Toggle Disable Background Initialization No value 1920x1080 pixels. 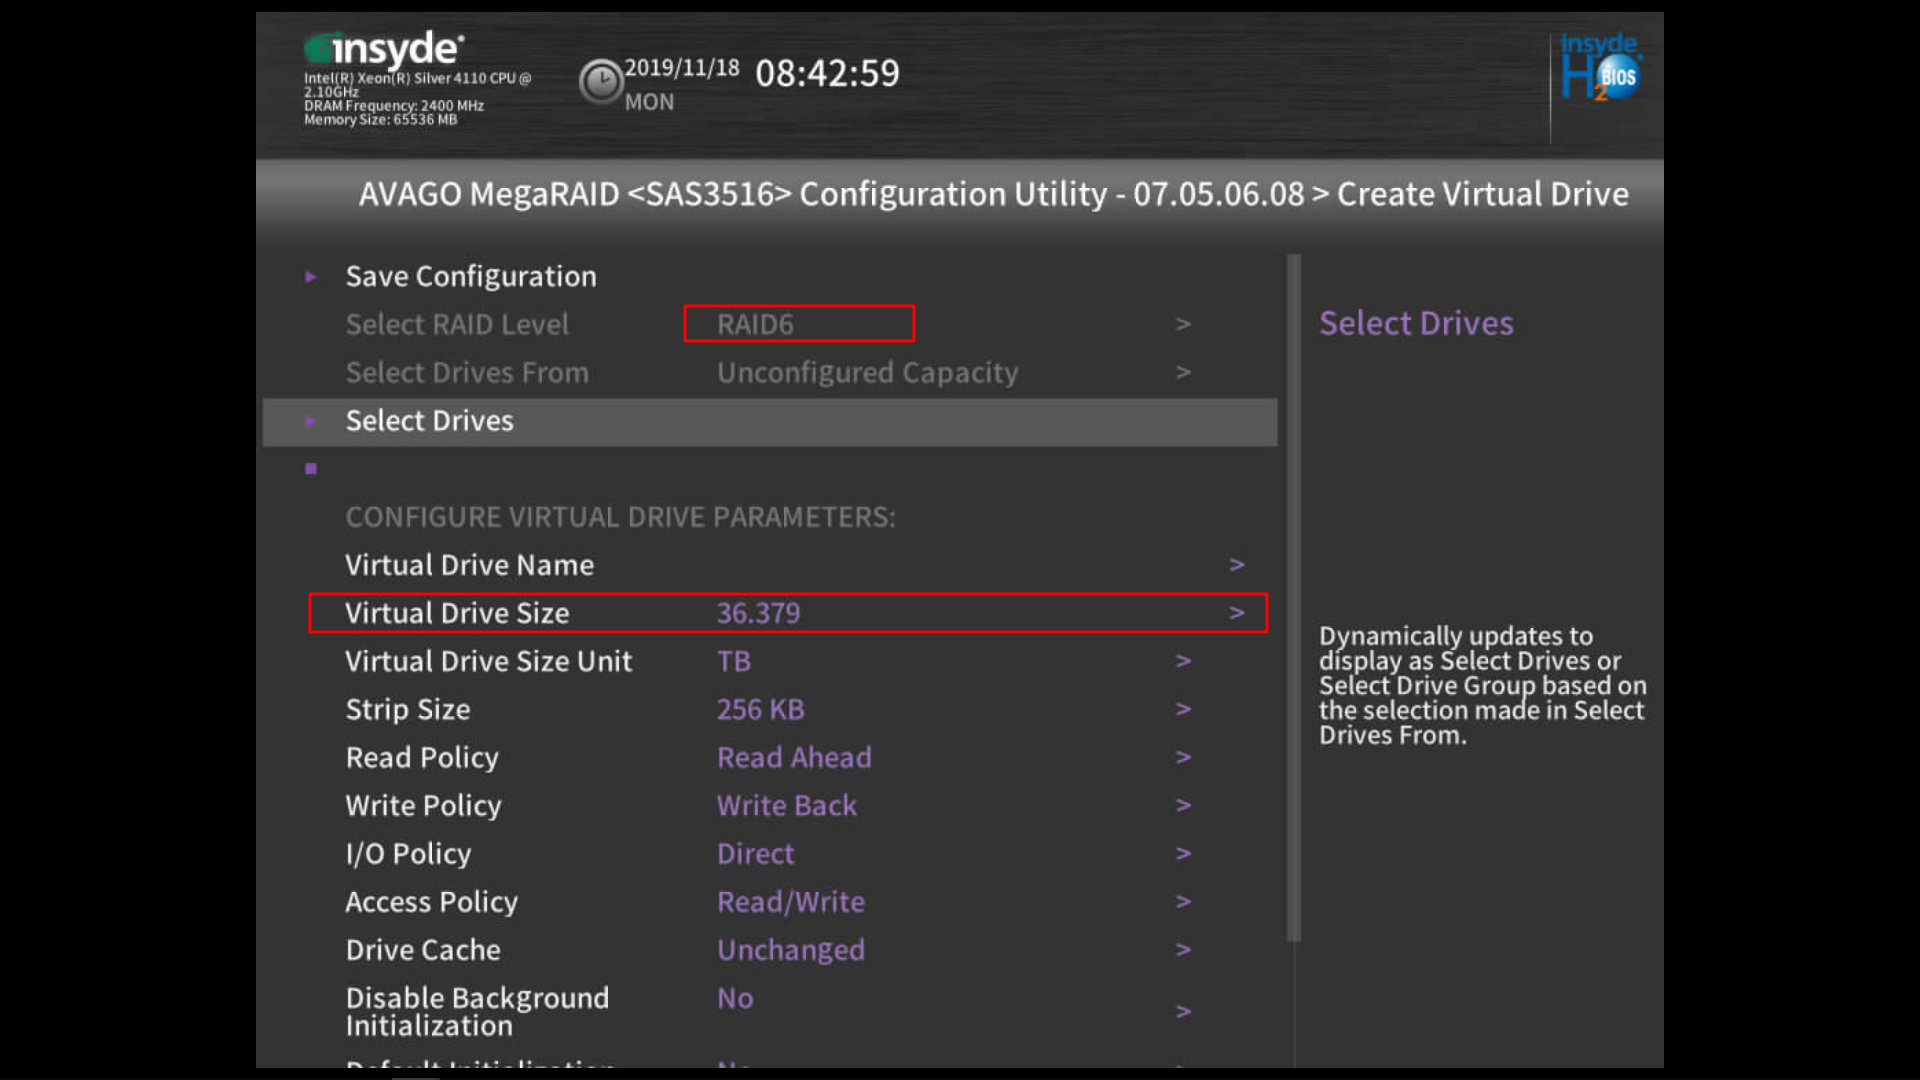pyautogui.click(x=735, y=999)
